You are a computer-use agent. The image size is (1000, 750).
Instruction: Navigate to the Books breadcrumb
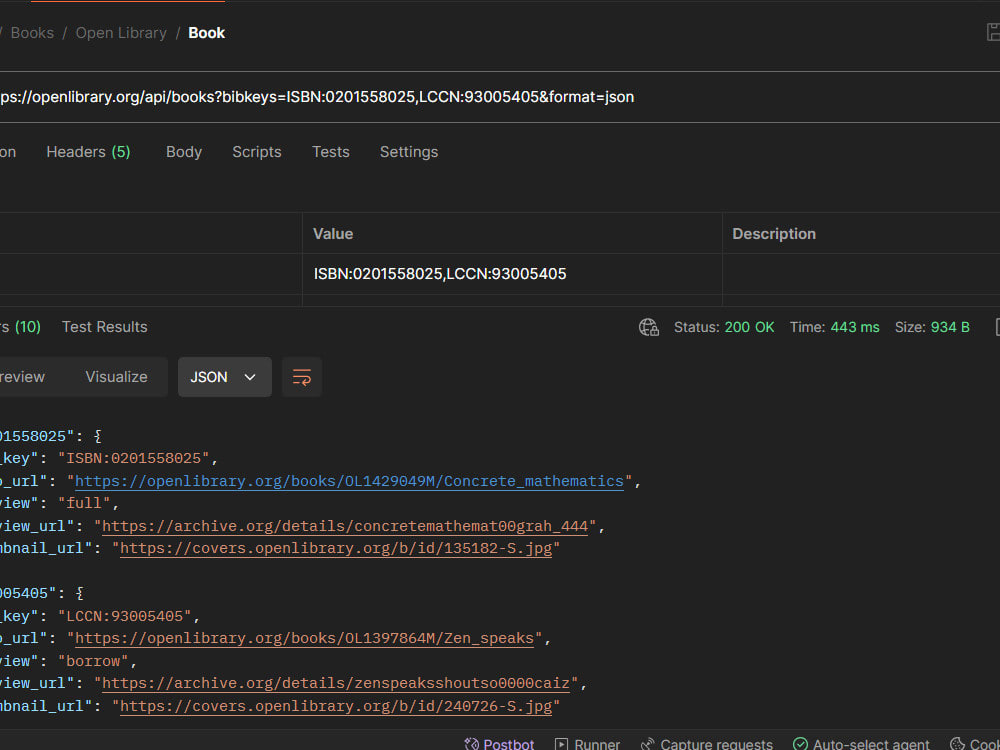pos(32,33)
